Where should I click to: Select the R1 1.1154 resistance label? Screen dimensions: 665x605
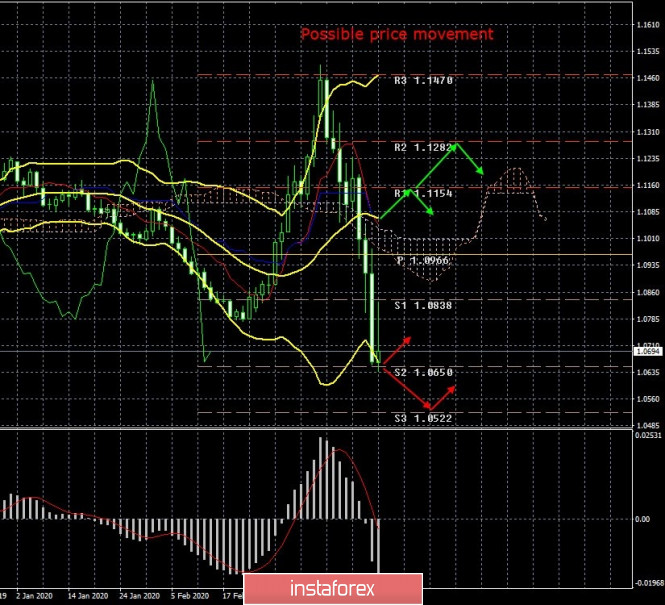(x=423, y=194)
